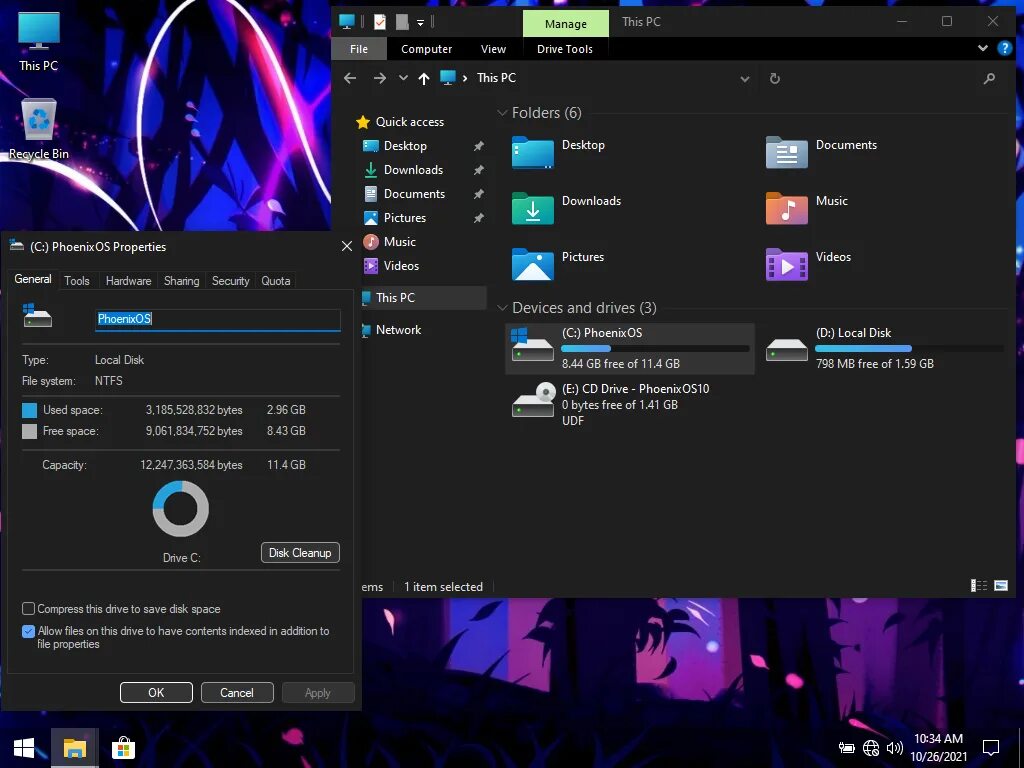Go forward in File Explorer
The image size is (1024, 768).
379,78
